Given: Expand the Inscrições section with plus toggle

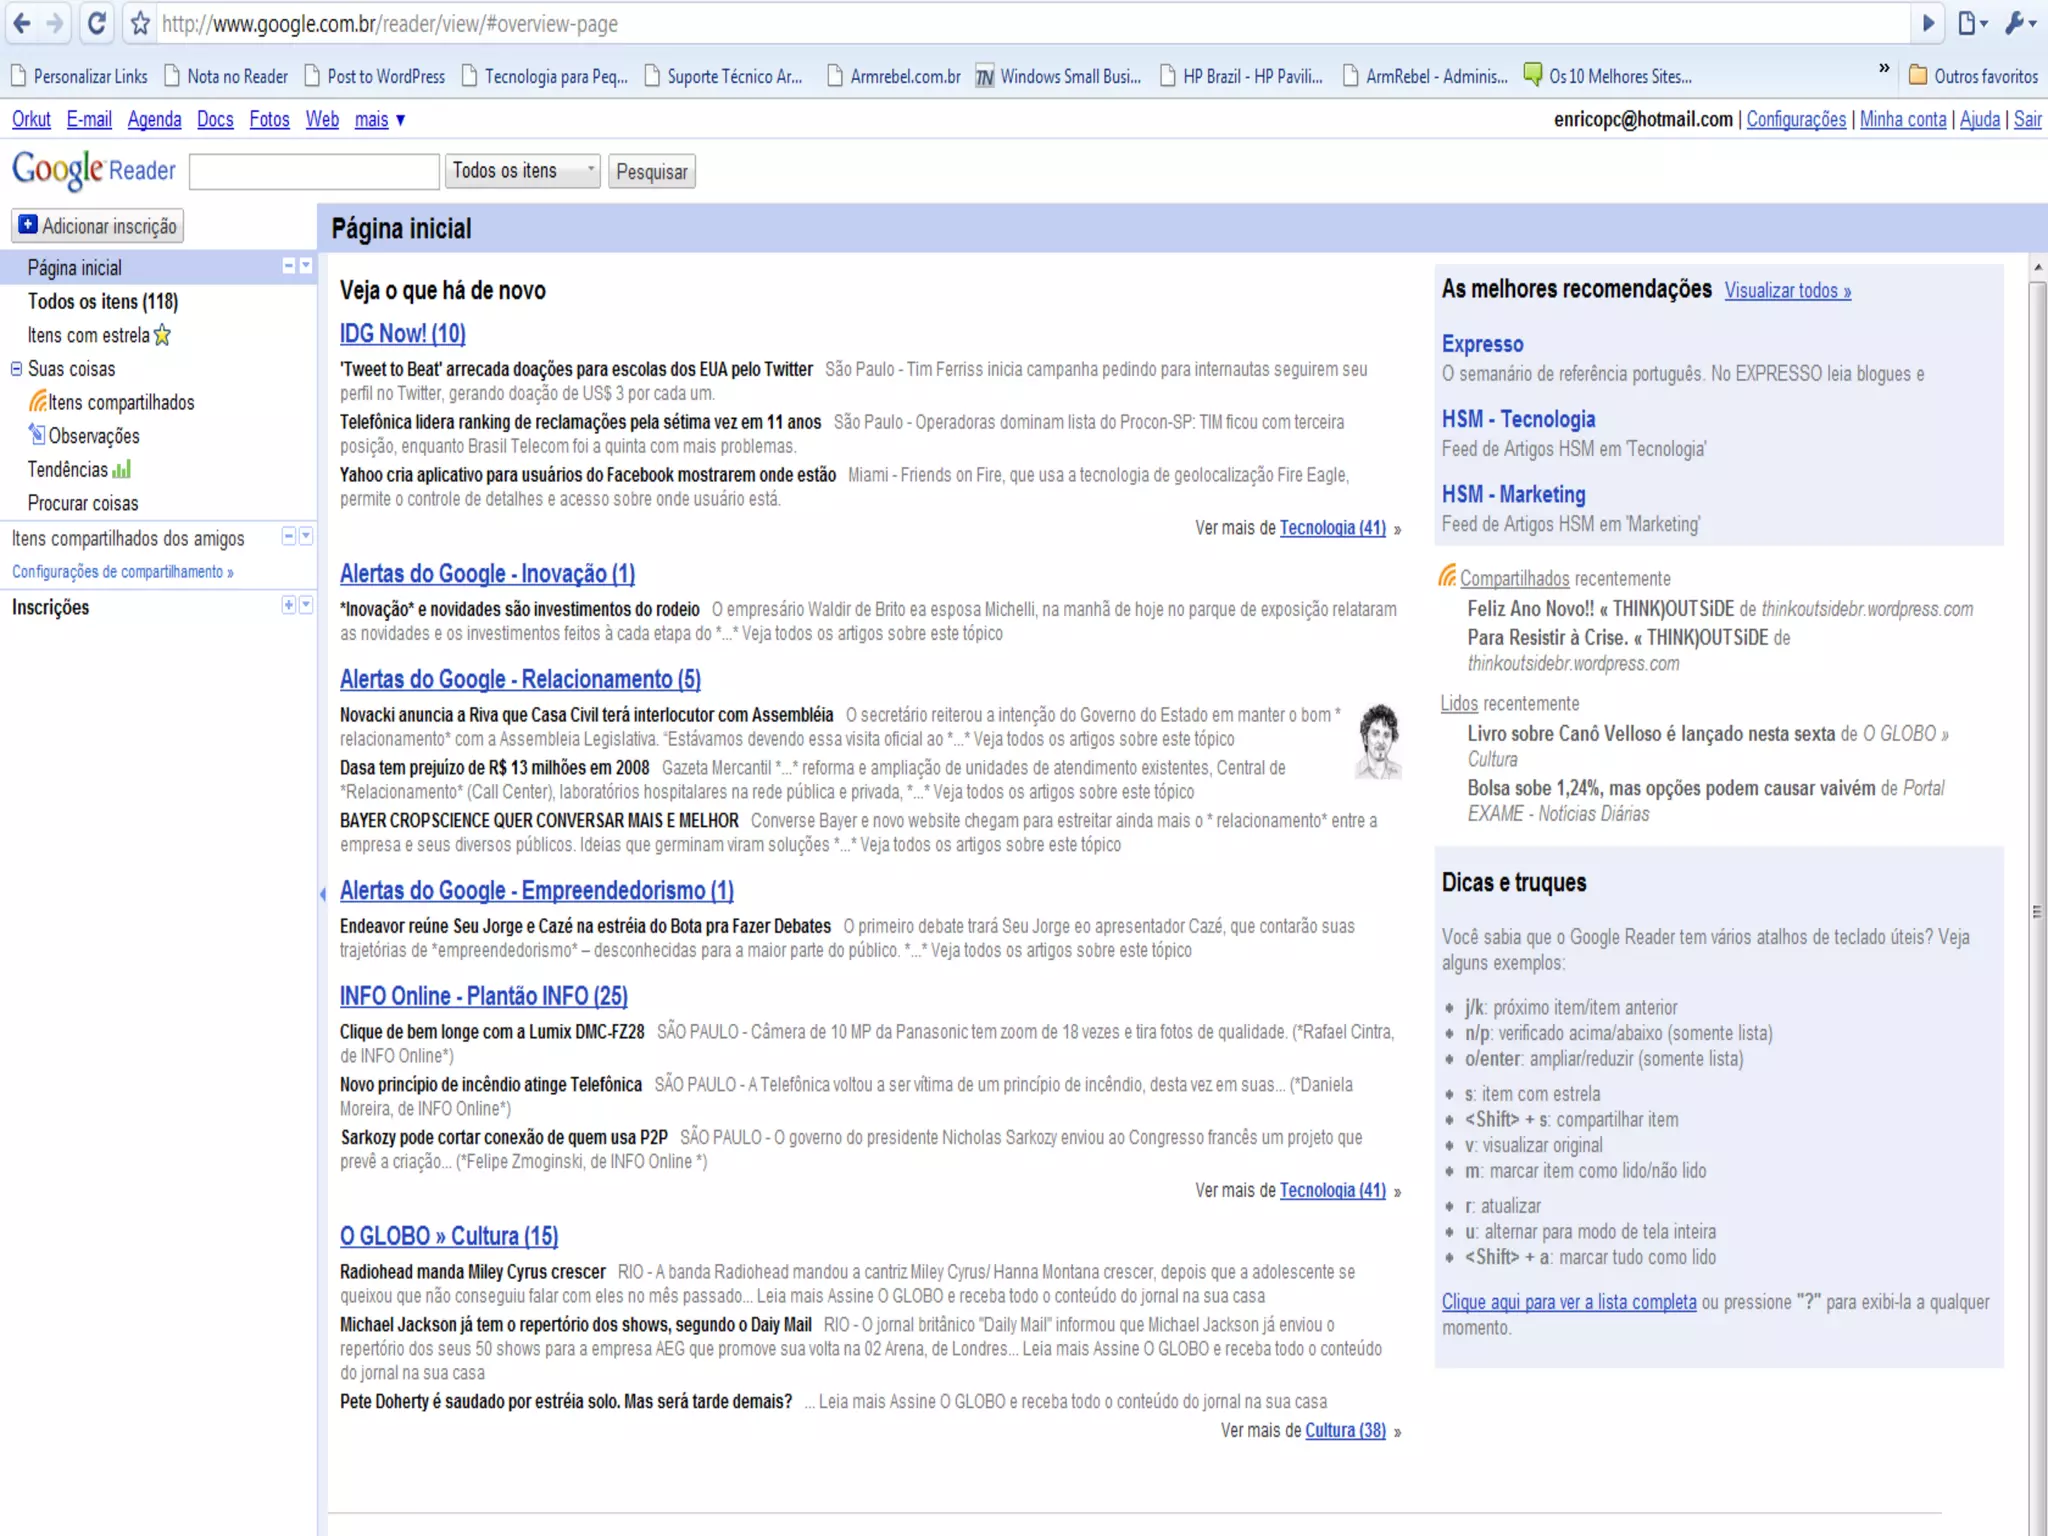Looking at the screenshot, I should tap(288, 605).
